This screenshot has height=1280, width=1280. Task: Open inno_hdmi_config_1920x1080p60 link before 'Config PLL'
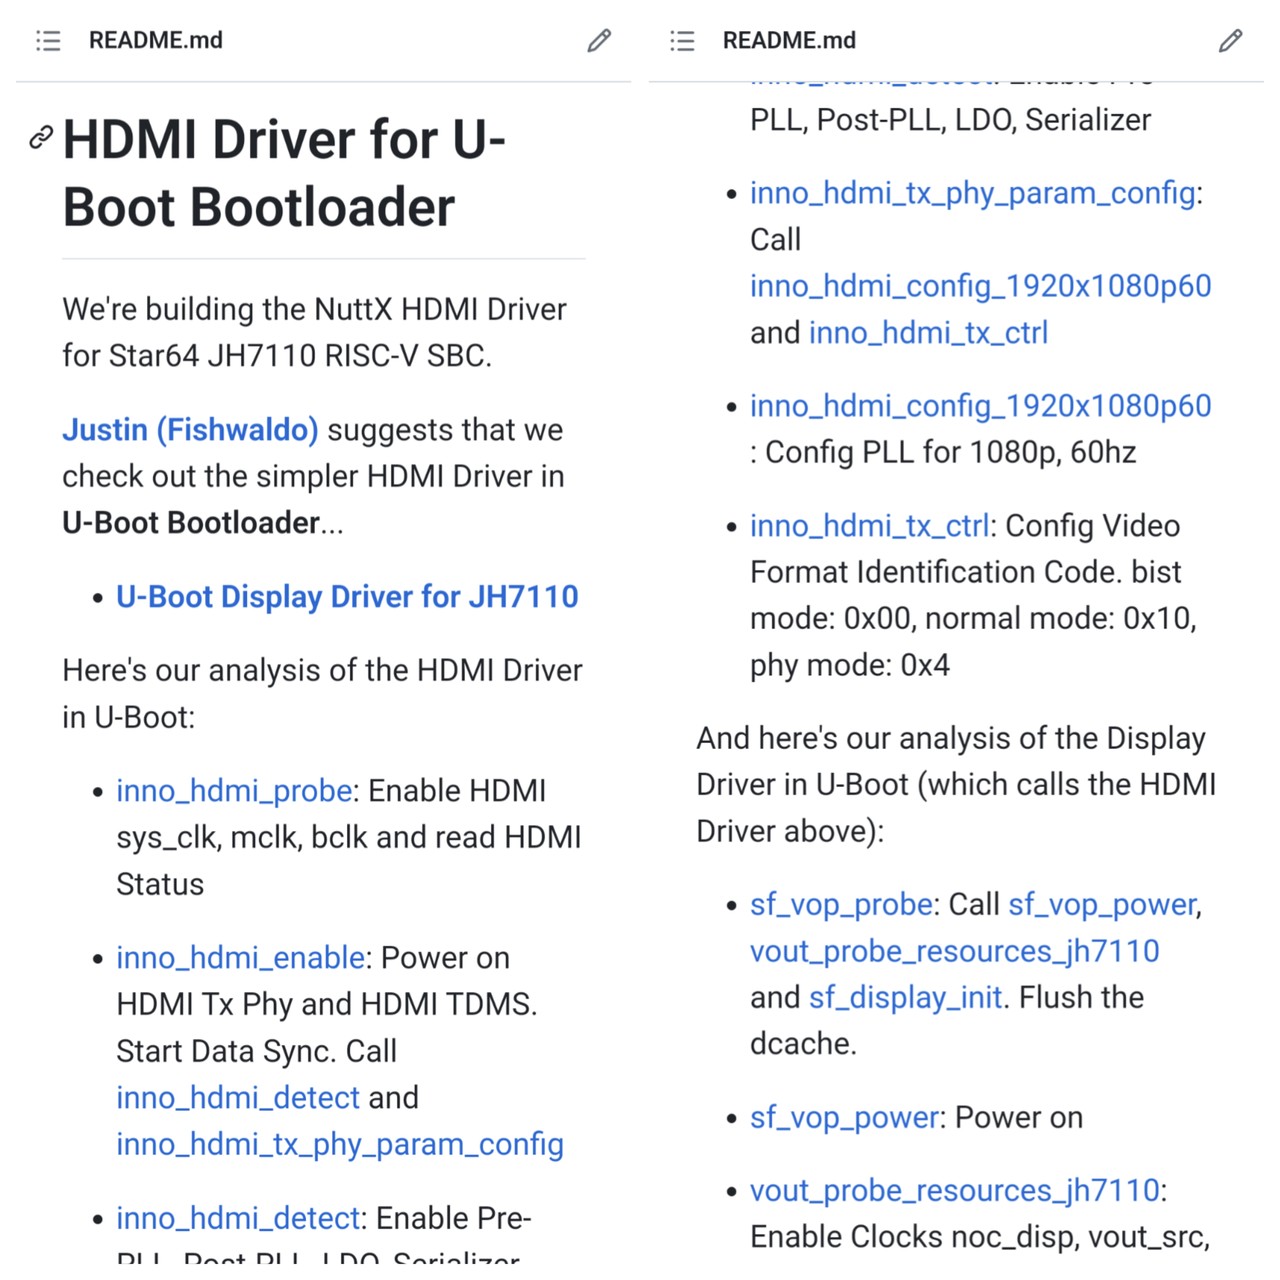point(980,406)
